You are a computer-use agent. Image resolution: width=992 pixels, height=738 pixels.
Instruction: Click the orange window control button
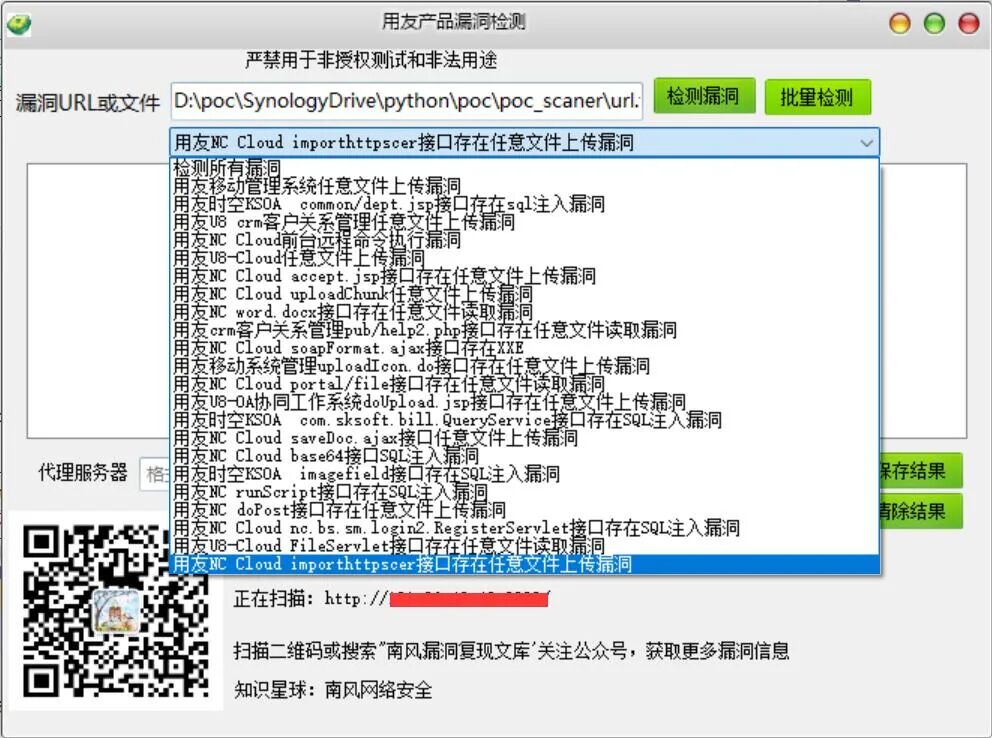(900, 23)
